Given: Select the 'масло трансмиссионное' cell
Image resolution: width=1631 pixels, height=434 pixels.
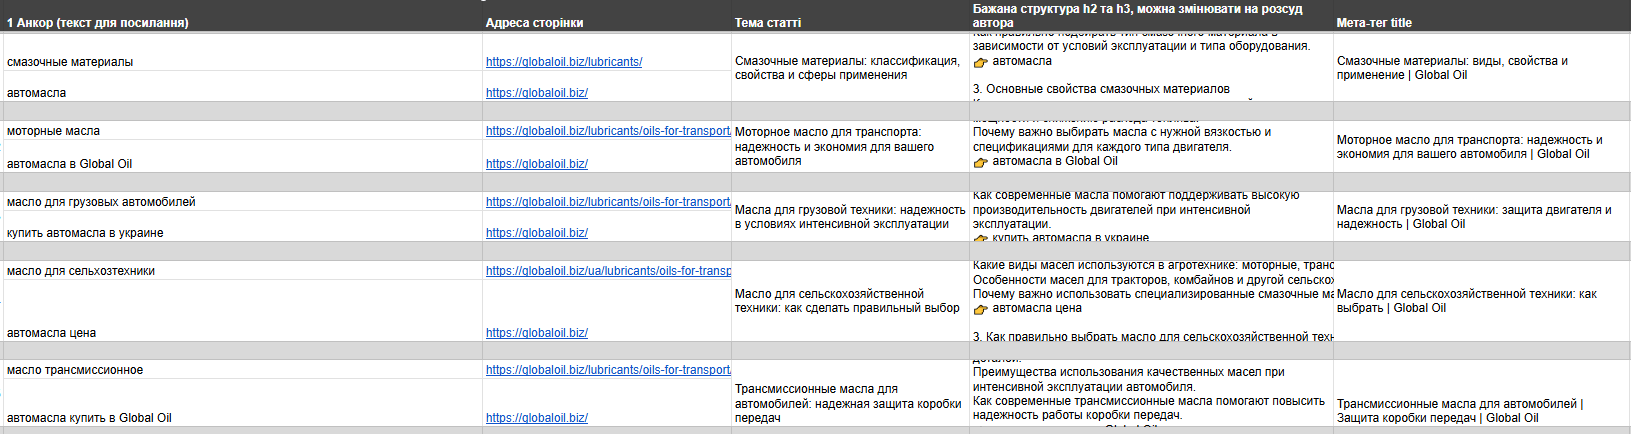Looking at the screenshot, I should (243, 370).
